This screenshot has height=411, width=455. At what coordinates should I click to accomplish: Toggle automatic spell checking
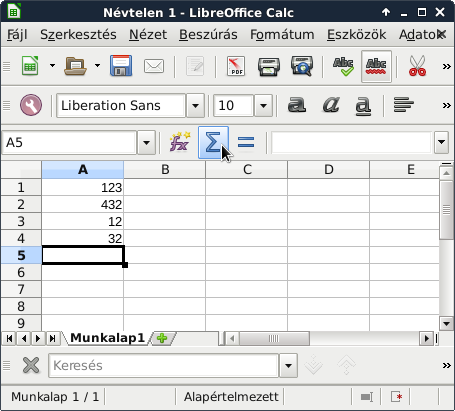(376, 66)
